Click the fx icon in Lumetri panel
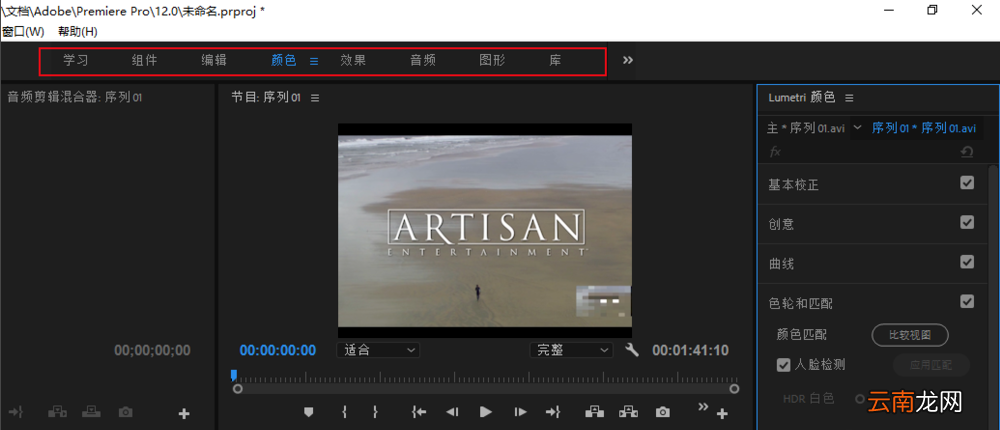This screenshot has height=430, width=1000. pos(776,152)
